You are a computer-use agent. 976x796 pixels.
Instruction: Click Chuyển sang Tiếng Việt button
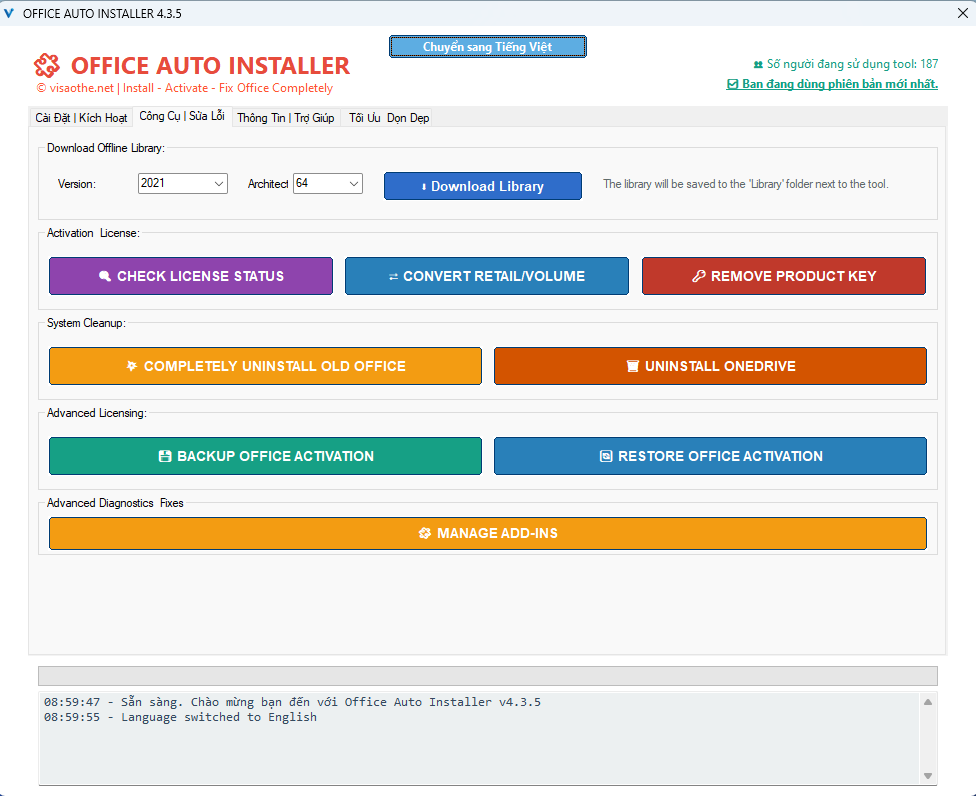click(x=487, y=47)
